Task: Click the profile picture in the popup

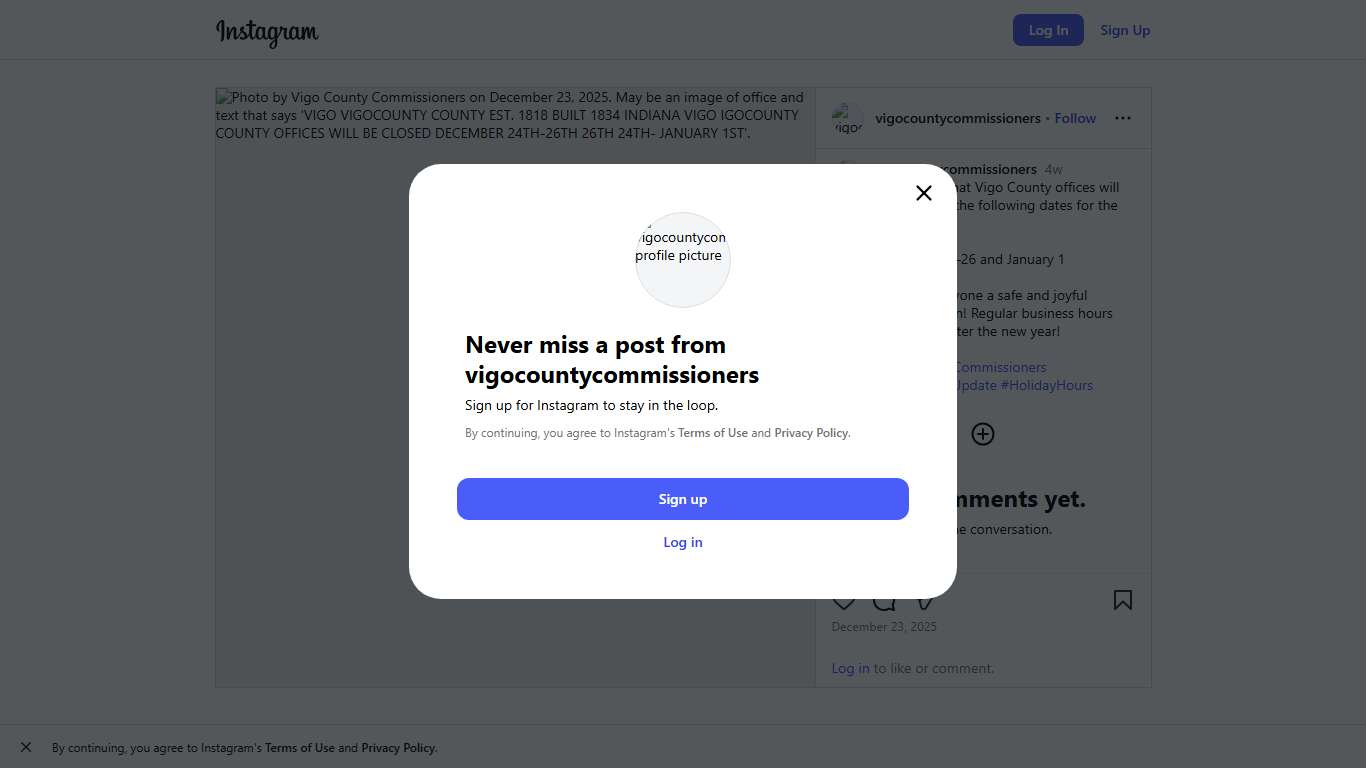Action: 683,260
